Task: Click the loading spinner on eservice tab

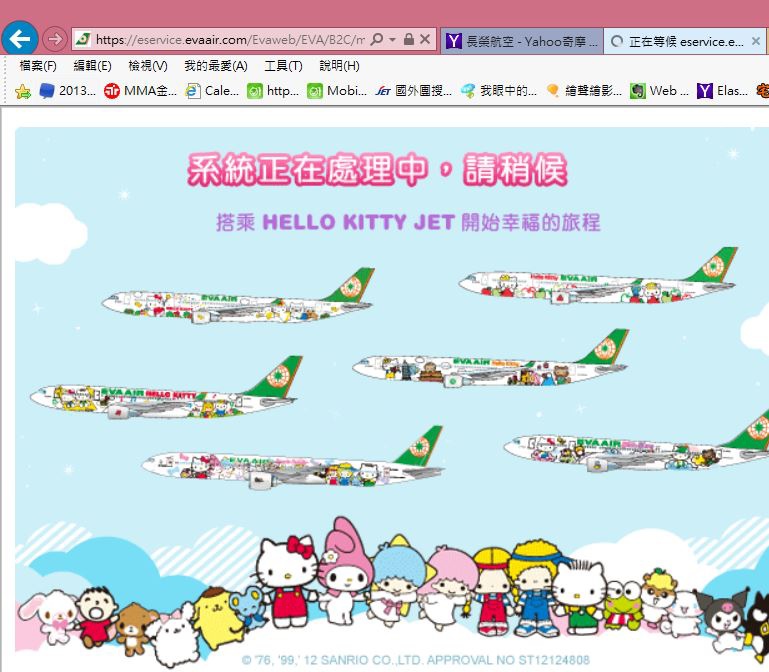Action: click(617, 41)
